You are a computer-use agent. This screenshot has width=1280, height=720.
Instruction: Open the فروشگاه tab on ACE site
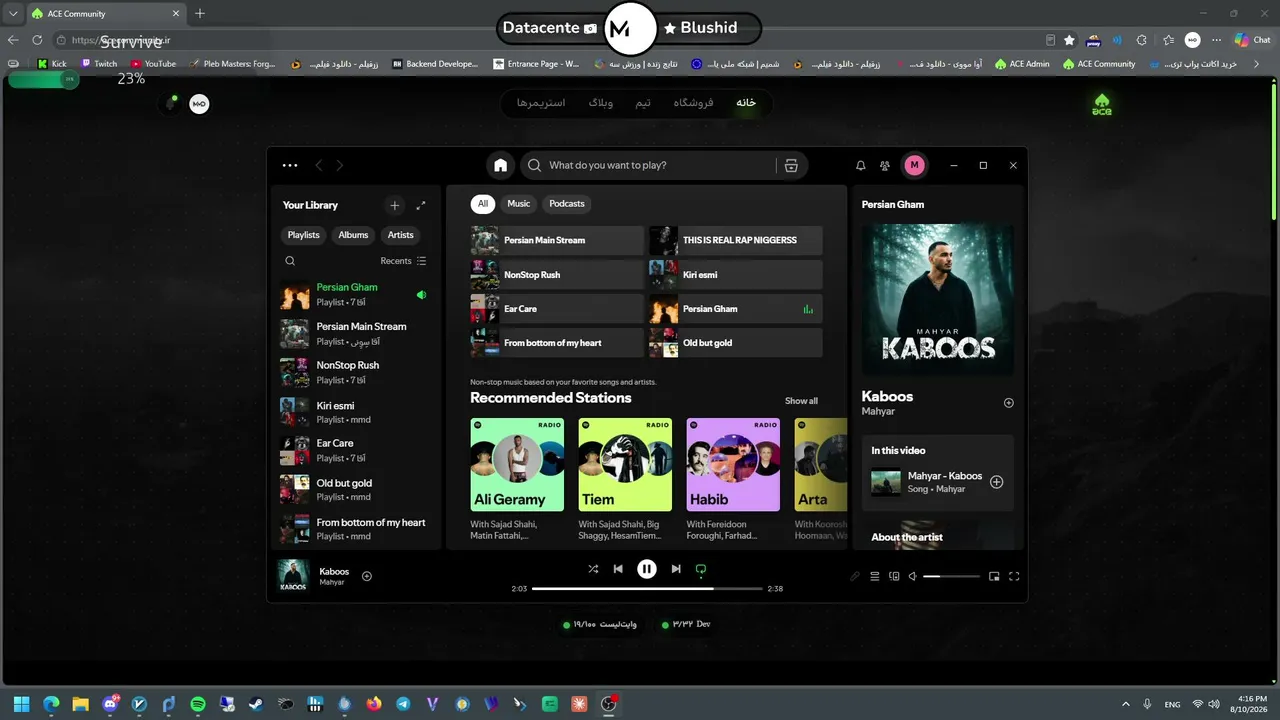pyautogui.click(x=693, y=103)
